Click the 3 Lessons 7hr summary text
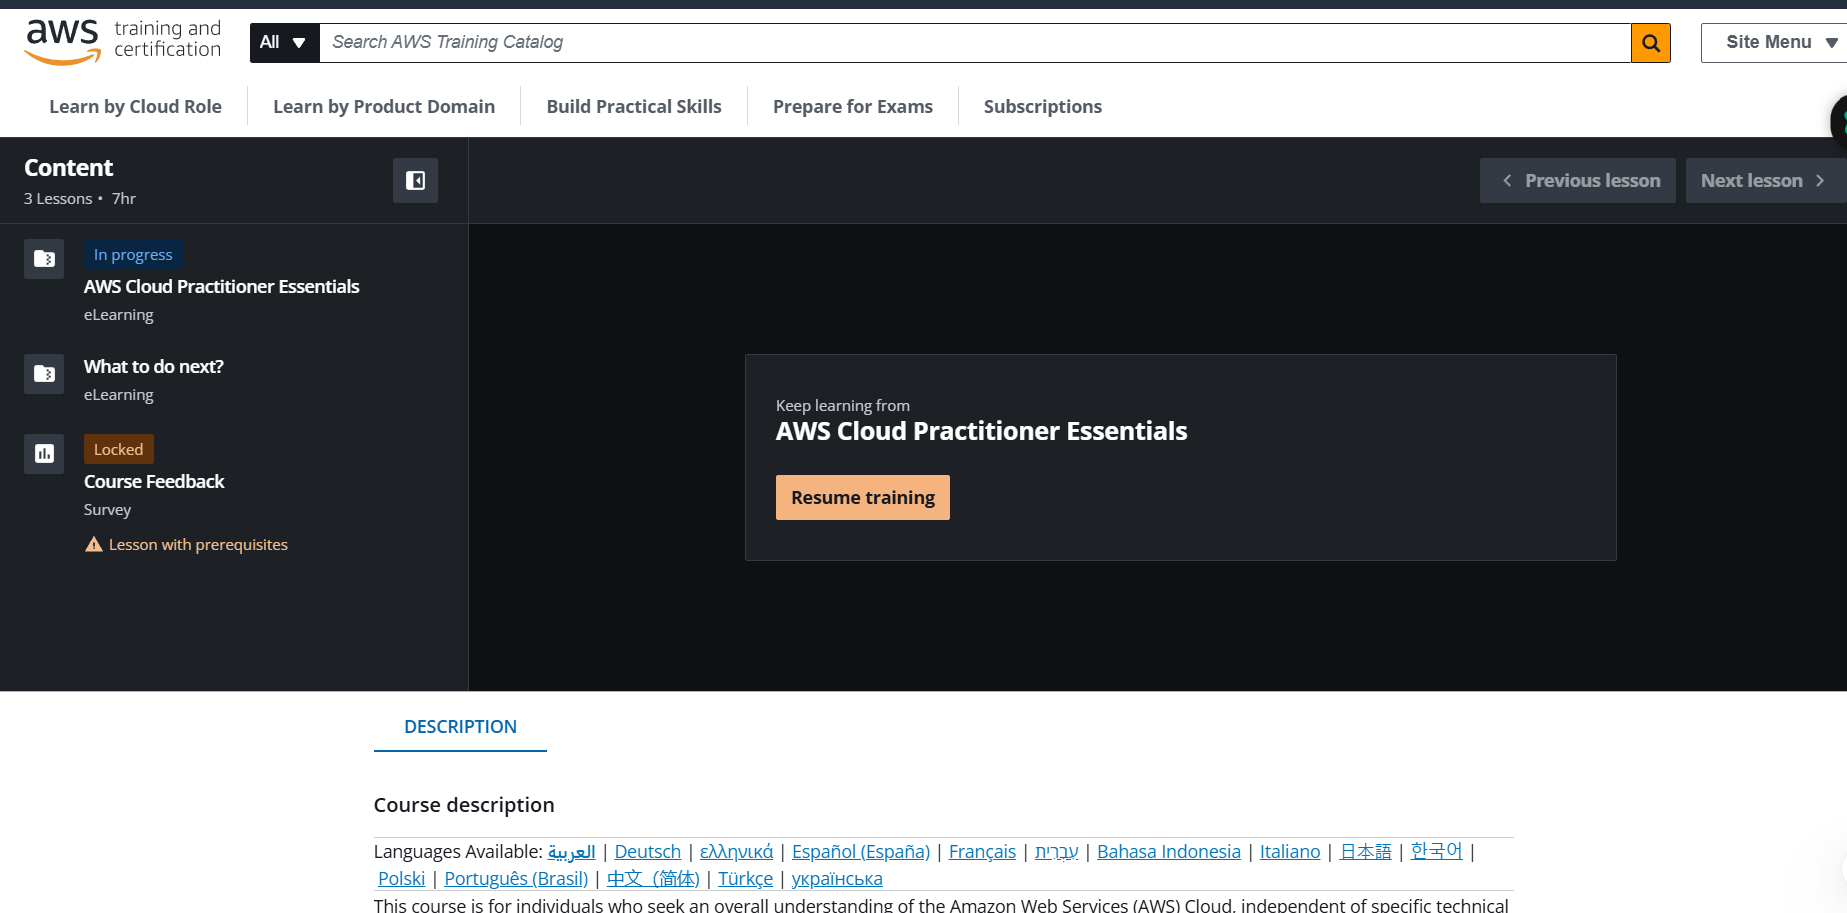The height and width of the screenshot is (913, 1847). coord(80,198)
